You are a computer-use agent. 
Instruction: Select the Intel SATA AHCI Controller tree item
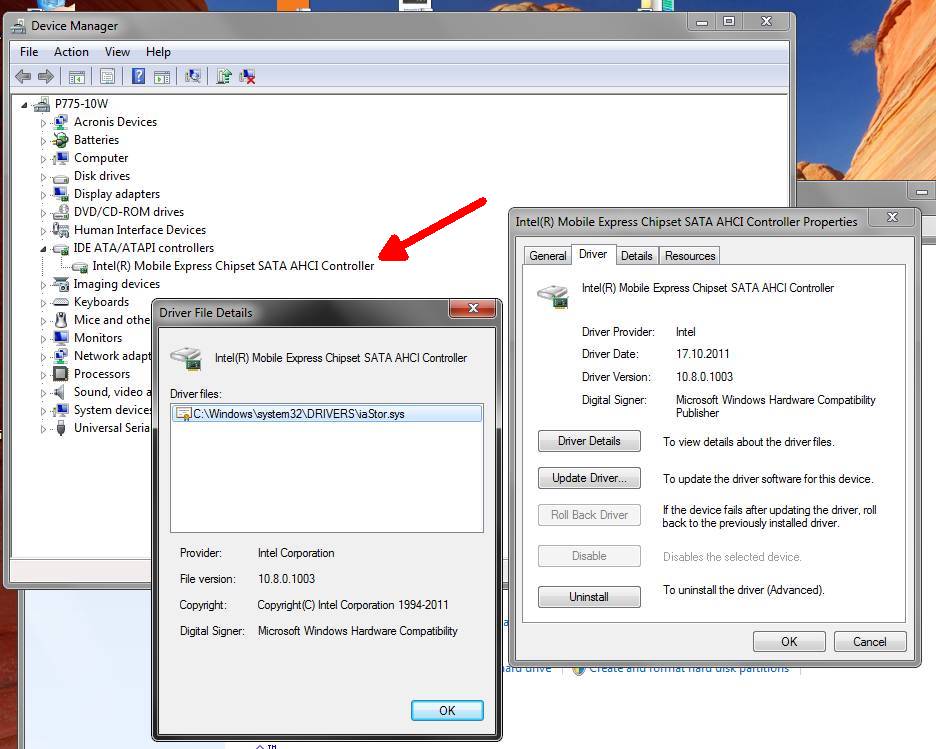[233, 266]
